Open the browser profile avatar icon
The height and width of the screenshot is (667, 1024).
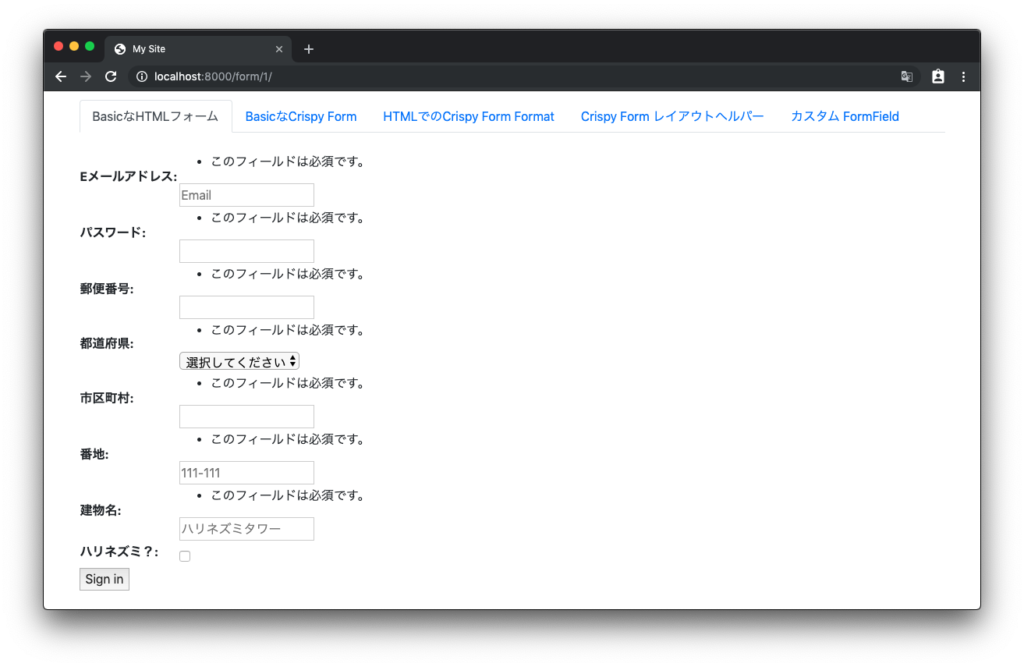(936, 76)
